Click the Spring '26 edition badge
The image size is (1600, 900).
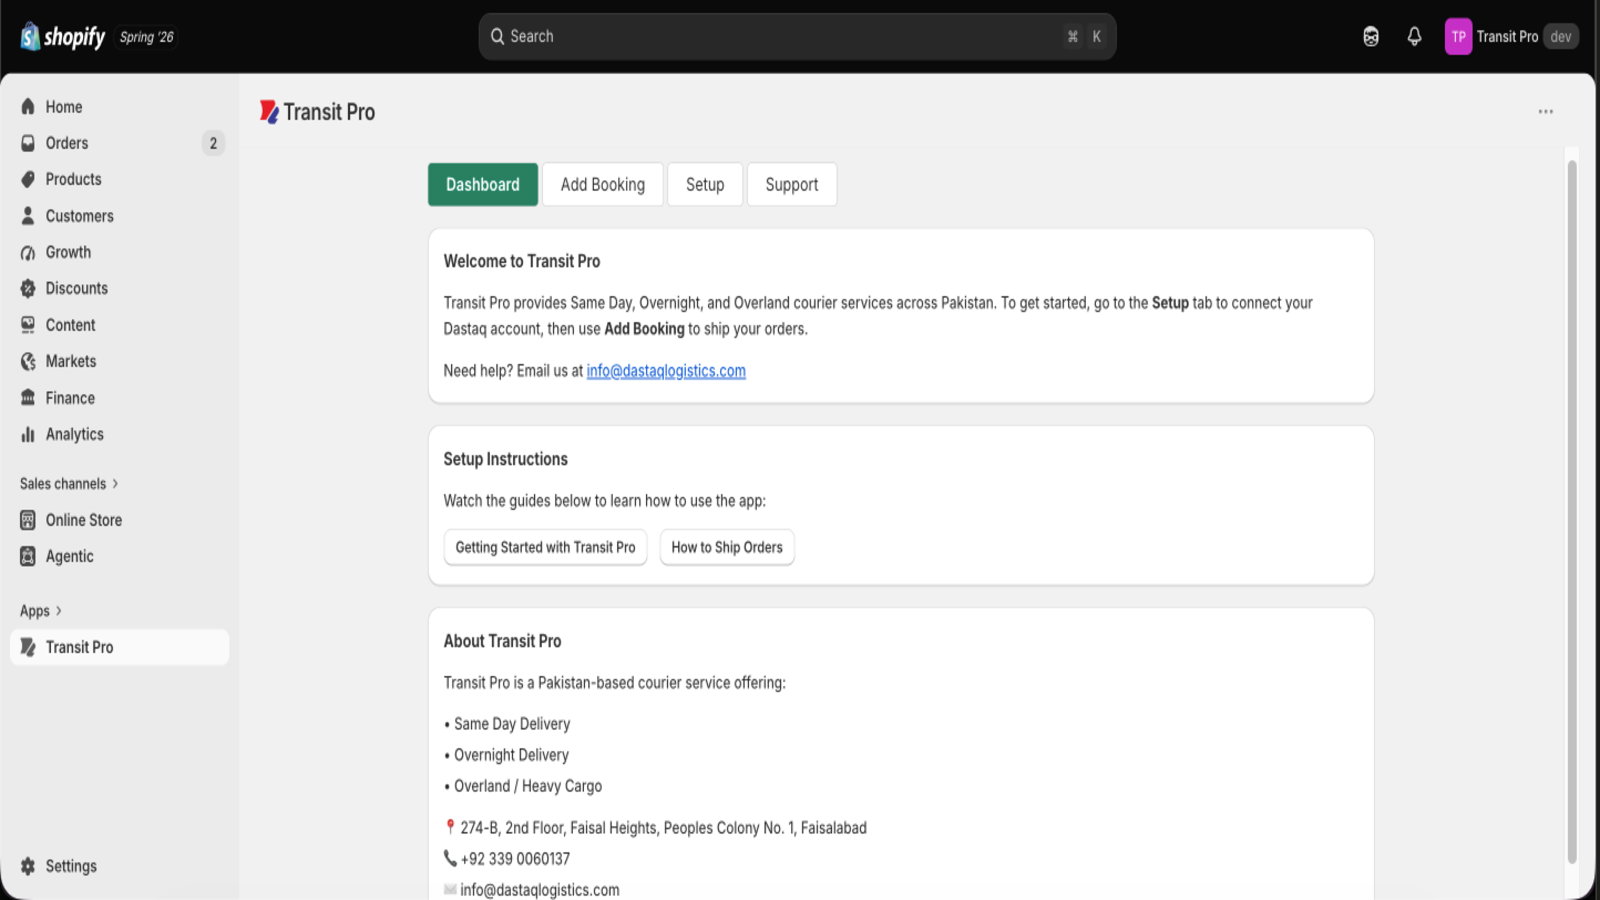pos(146,37)
